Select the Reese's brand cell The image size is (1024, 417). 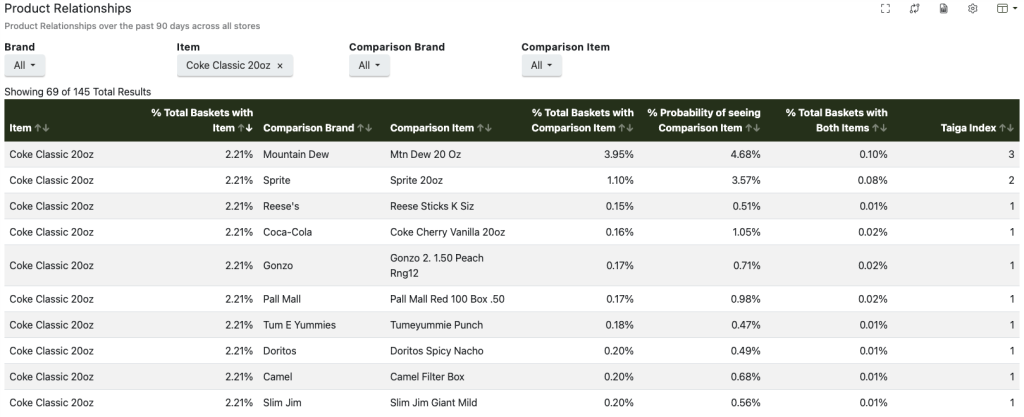tap(281, 206)
